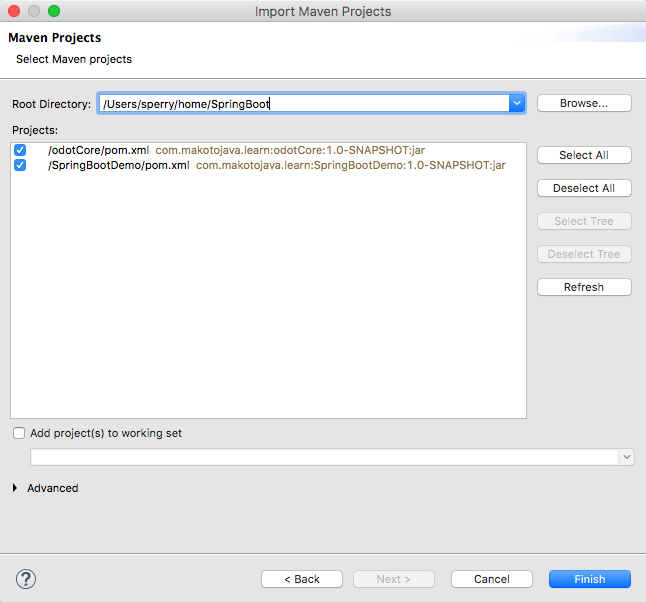This screenshot has height=602, width=646.
Task: Select the /odotCore/pom.xml row text
Action: tap(98, 150)
